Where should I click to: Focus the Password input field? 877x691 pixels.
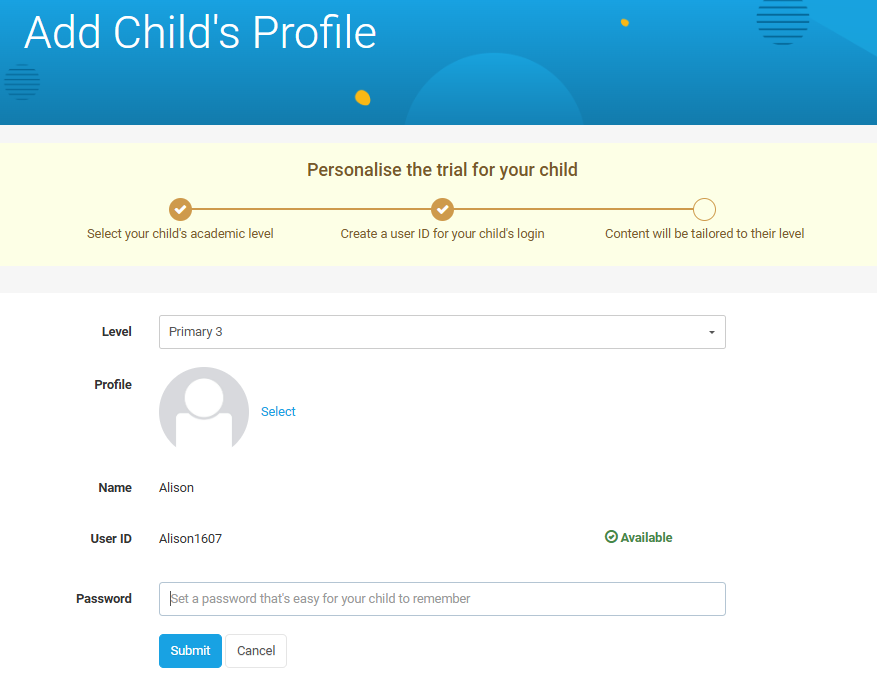pyautogui.click(x=441, y=599)
